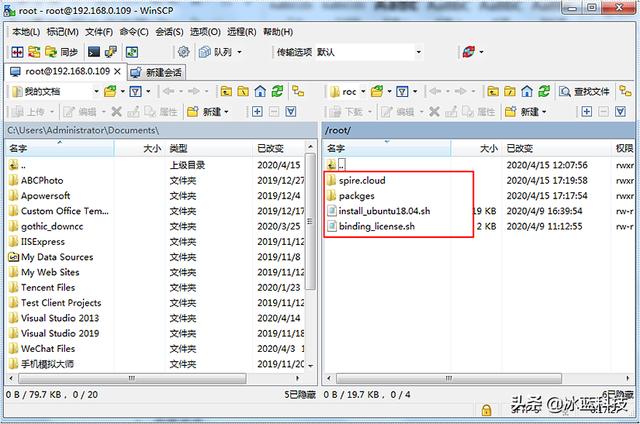Select the spire.cloud remote folder
The height and width of the screenshot is (424, 640).
click(x=362, y=180)
